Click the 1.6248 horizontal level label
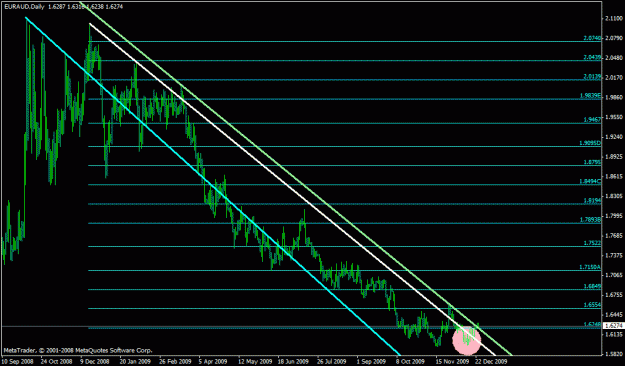 point(592,324)
